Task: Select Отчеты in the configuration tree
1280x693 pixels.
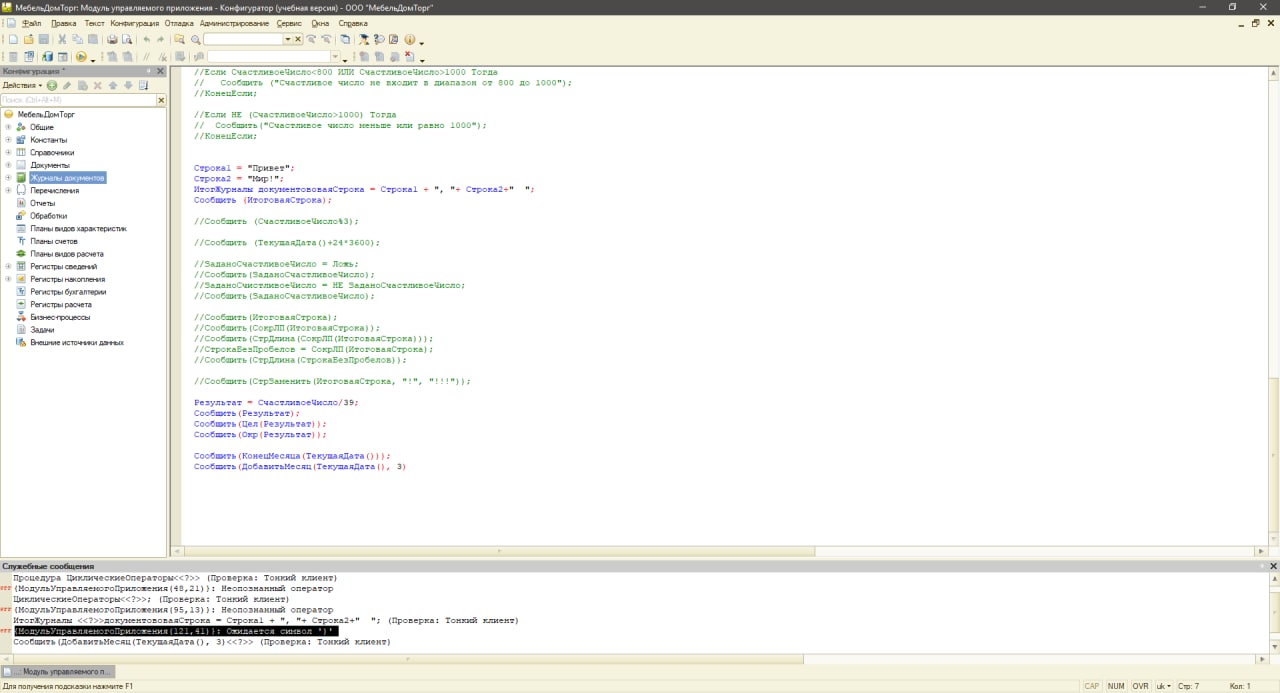Action: 42,203
